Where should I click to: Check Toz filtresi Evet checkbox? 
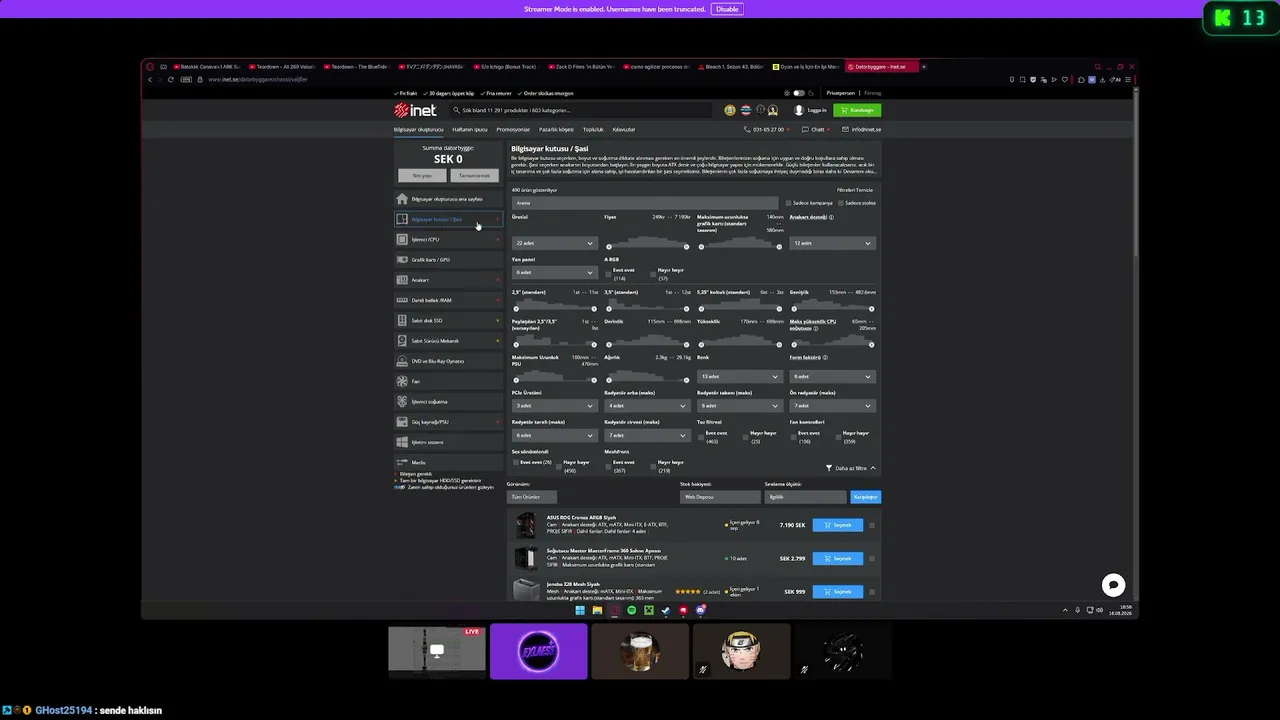point(701,435)
